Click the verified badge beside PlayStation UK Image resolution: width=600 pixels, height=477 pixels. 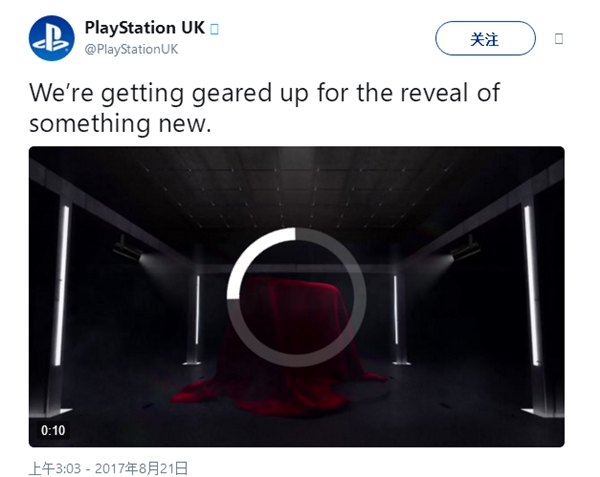click(x=215, y=29)
